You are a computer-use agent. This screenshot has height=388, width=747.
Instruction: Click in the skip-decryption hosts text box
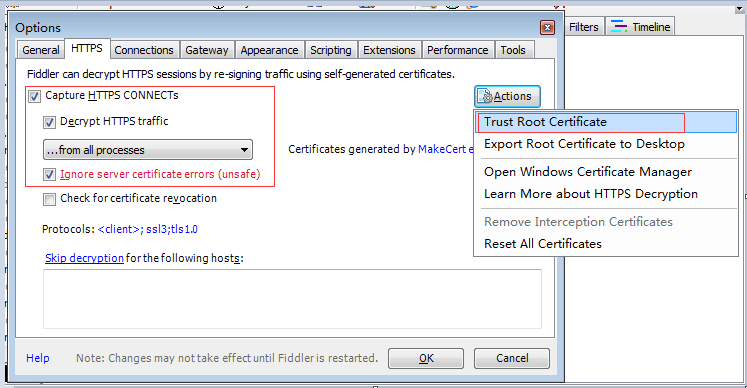[x=292, y=299]
